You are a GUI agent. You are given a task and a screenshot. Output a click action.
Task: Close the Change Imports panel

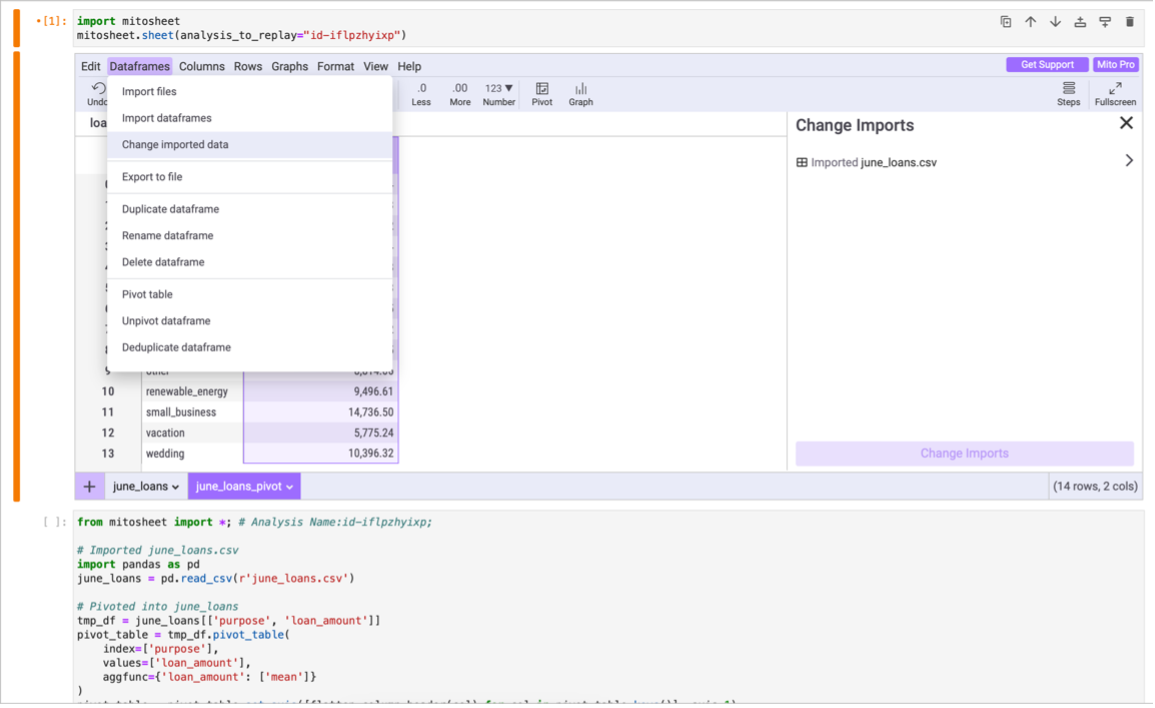pos(1126,123)
